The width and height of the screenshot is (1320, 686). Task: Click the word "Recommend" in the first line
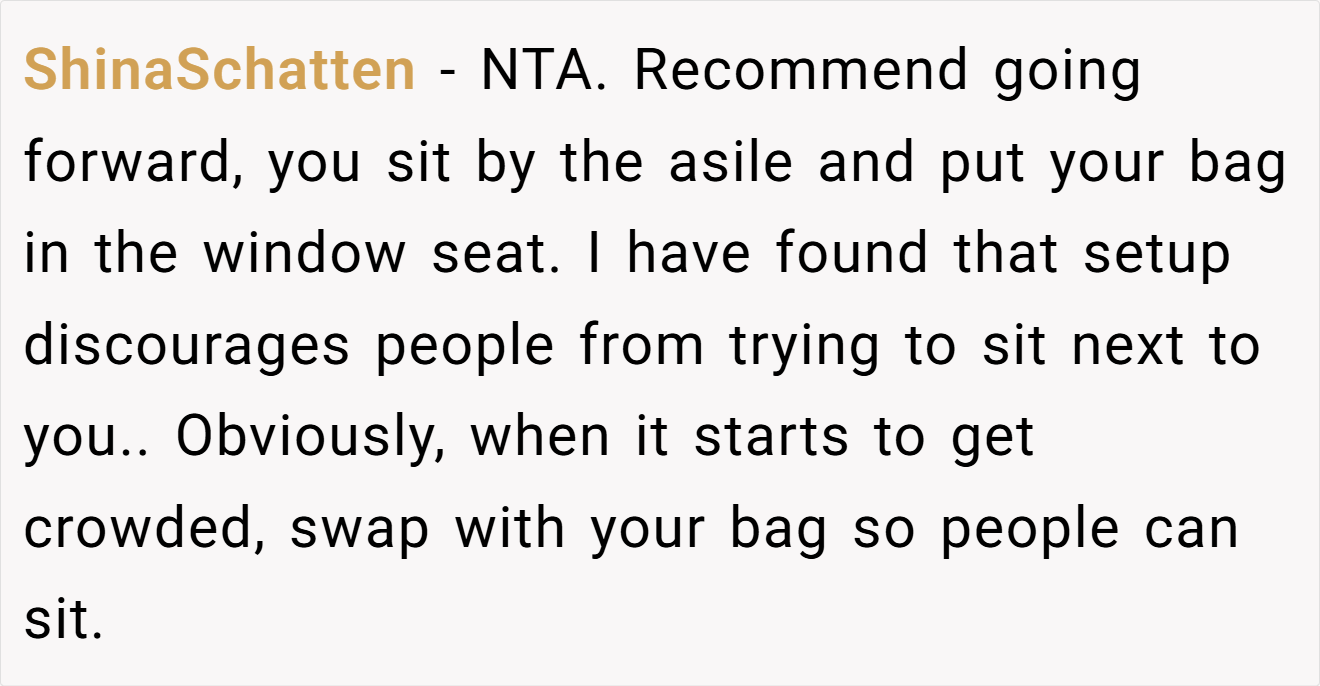[801, 70]
